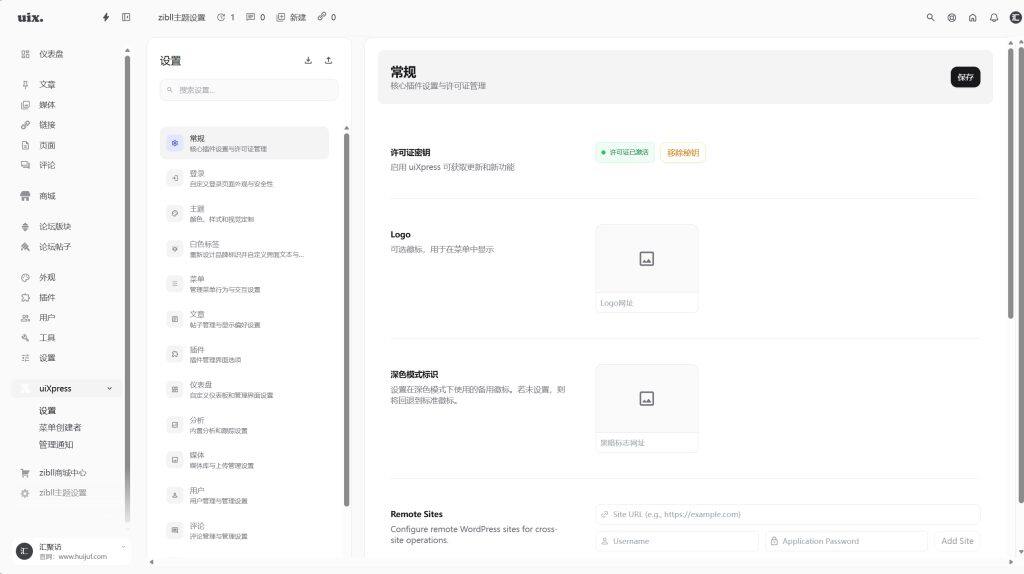Click the 移除秘钥 remove key button
Screen dimensions: 1024x574
[683, 153]
